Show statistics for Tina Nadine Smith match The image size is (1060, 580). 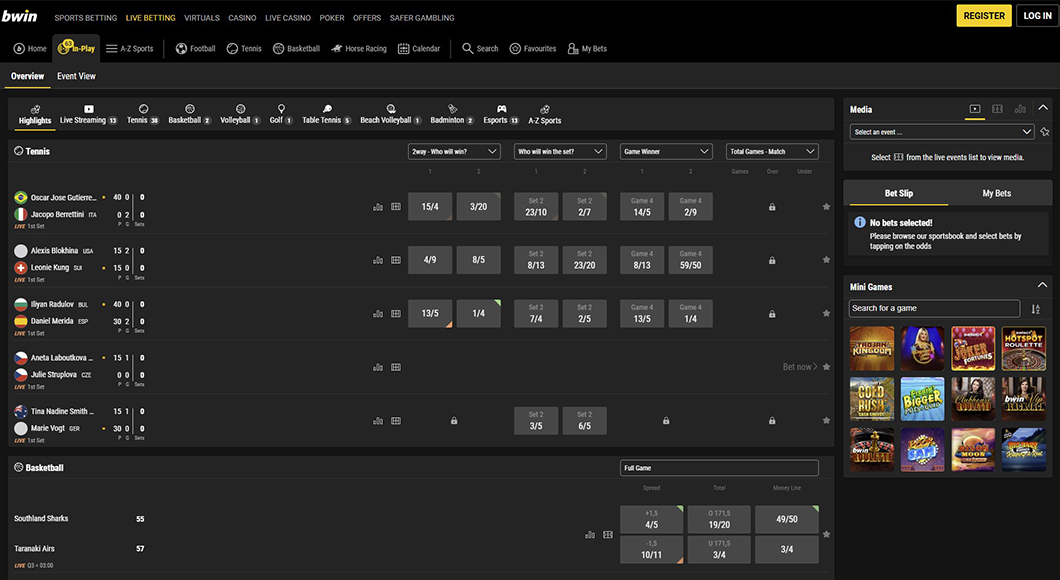coord(378,420)
